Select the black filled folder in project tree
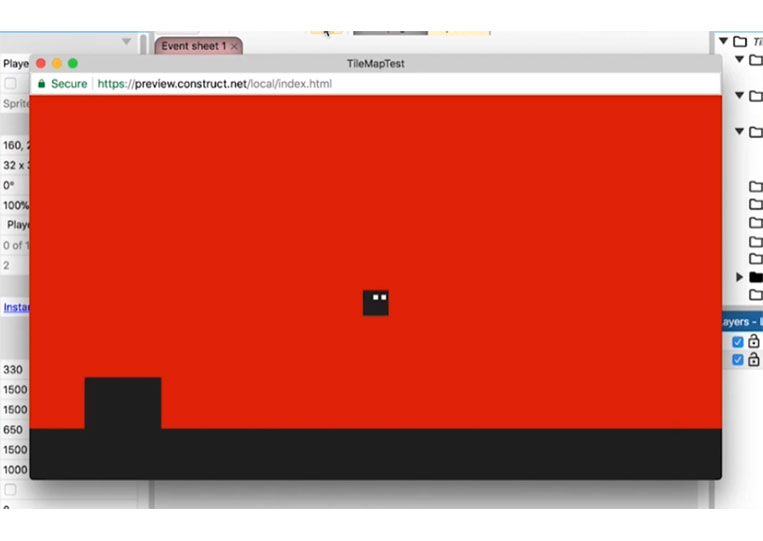 click(x=756, y=277)
